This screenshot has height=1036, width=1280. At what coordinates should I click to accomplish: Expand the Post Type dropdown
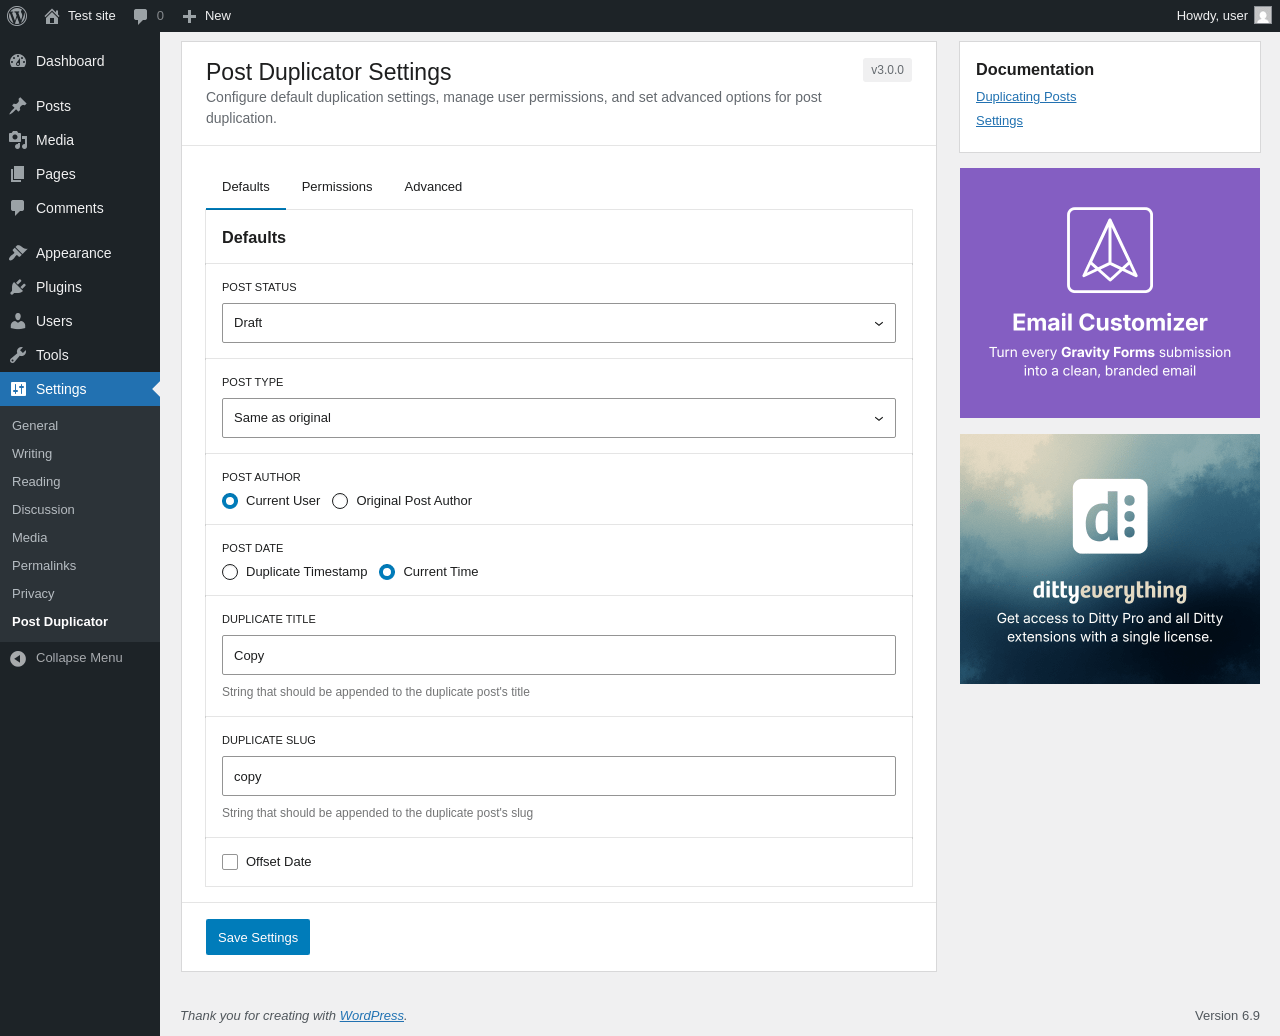pyautogui.click(x=558, y=418)
